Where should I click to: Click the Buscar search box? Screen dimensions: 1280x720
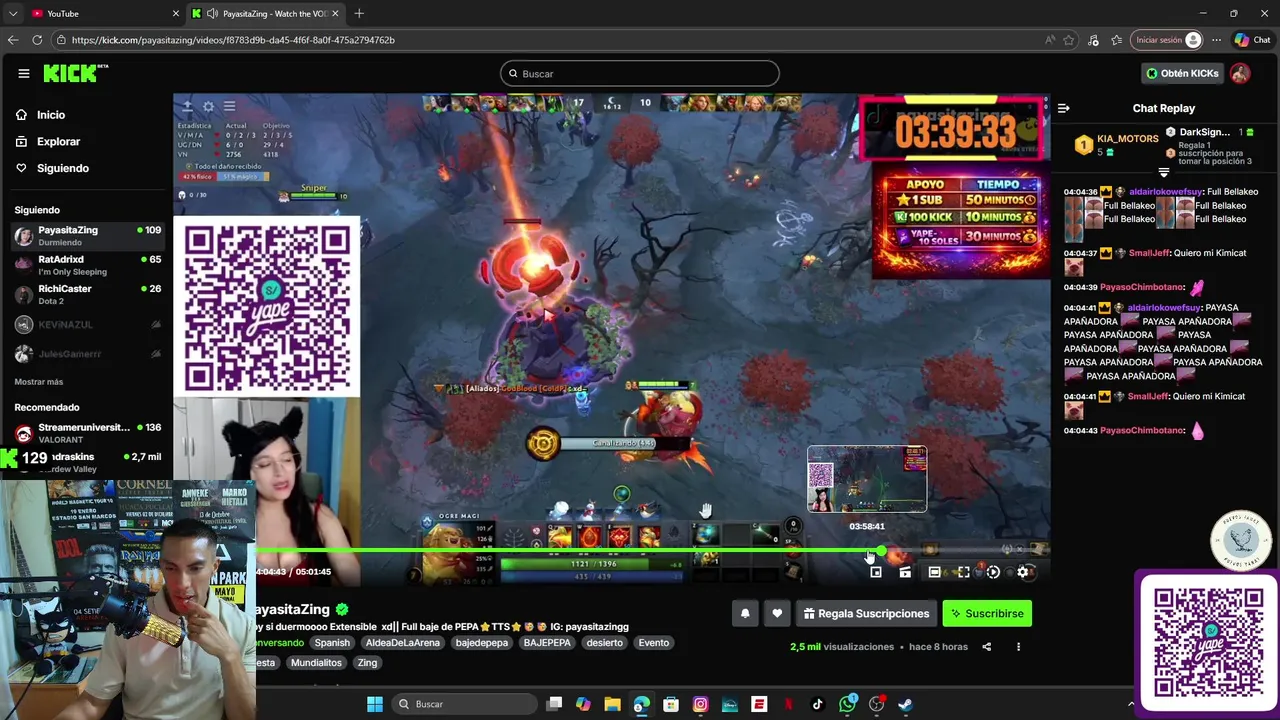pos(639,73)
